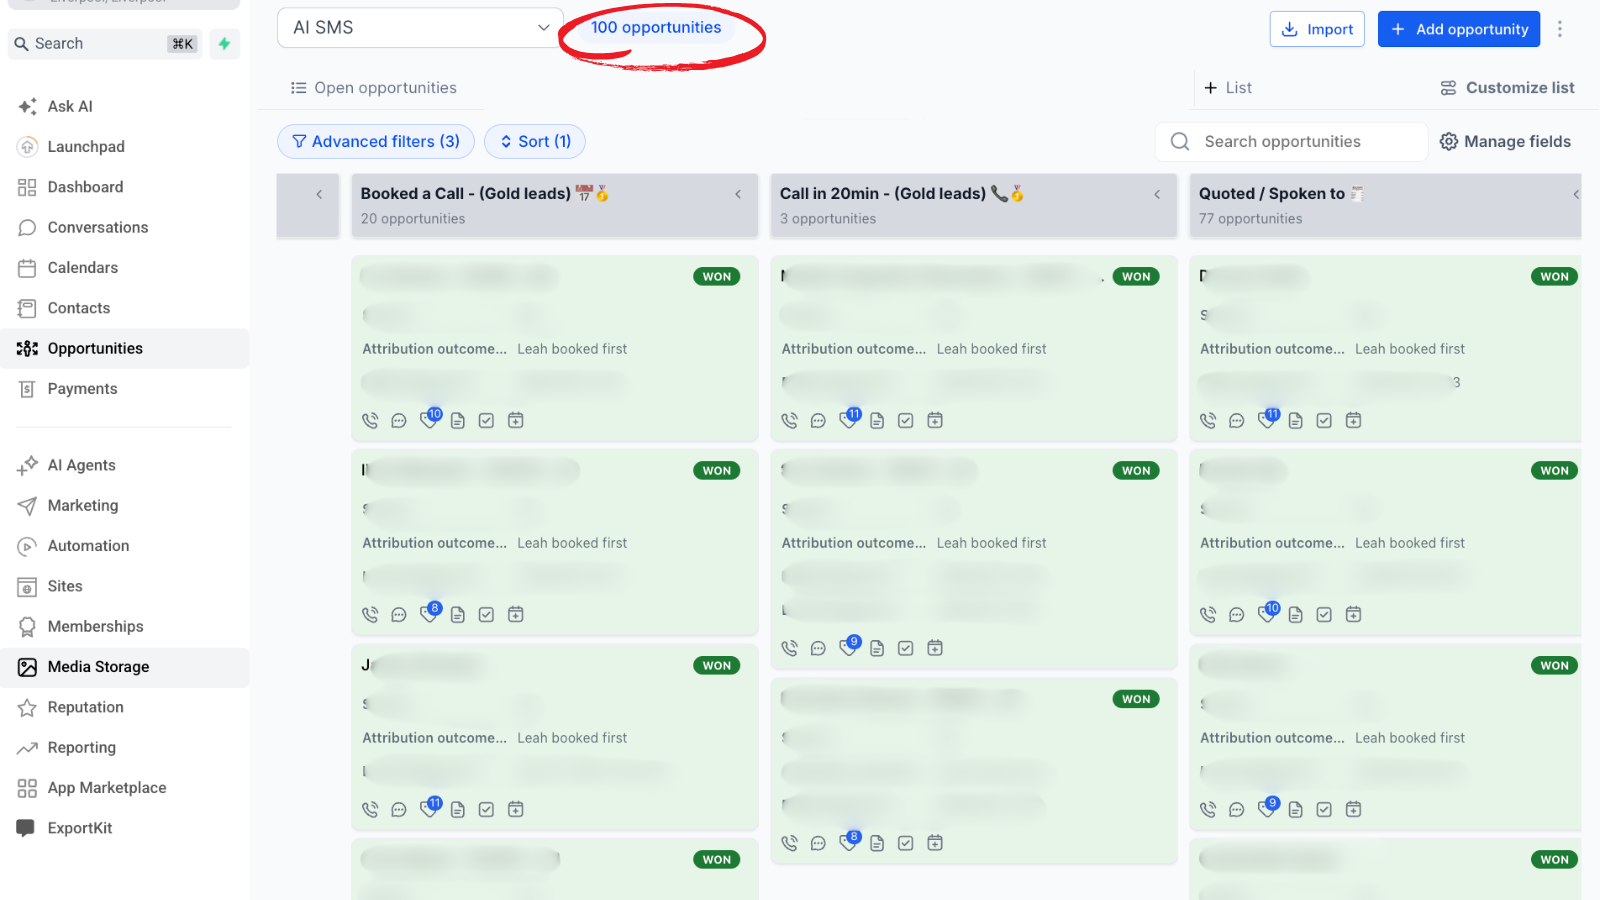Click task checkbox icon on first Call in 20min card
Image resolution: width=1600 pixels, height=900 pixels.
click(906, 421)
